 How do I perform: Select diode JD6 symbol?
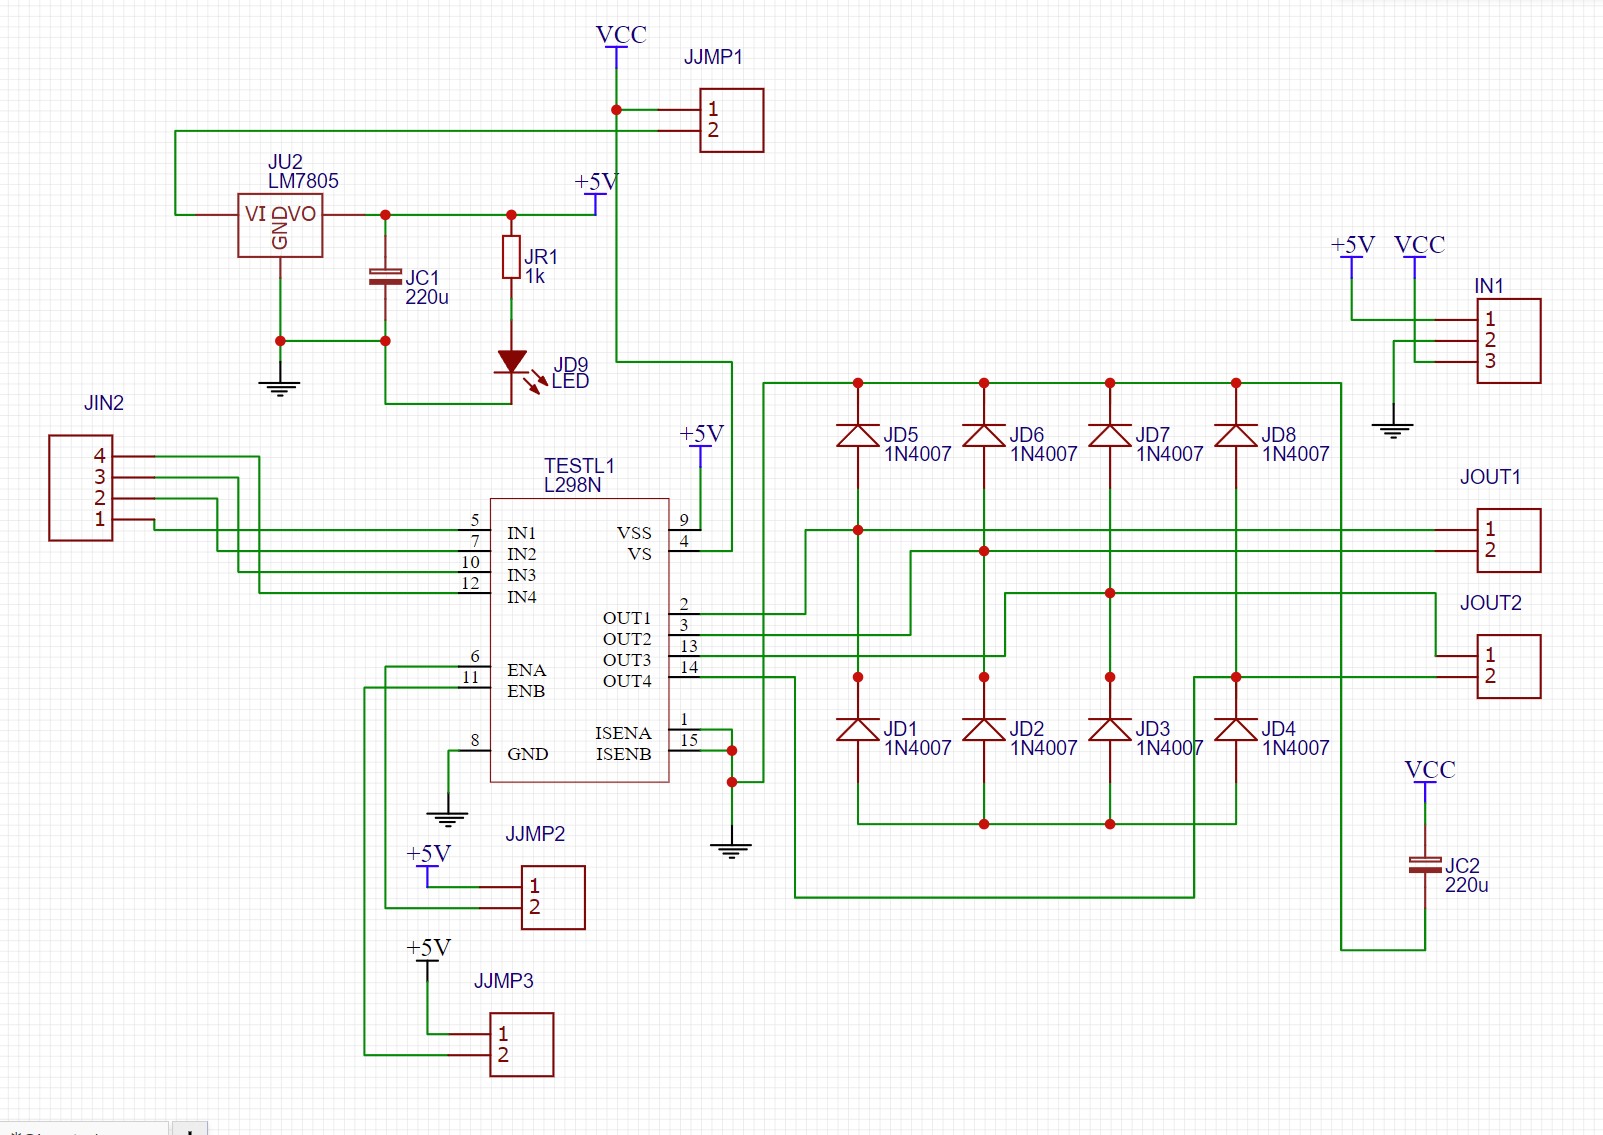[x=984, y=436]
